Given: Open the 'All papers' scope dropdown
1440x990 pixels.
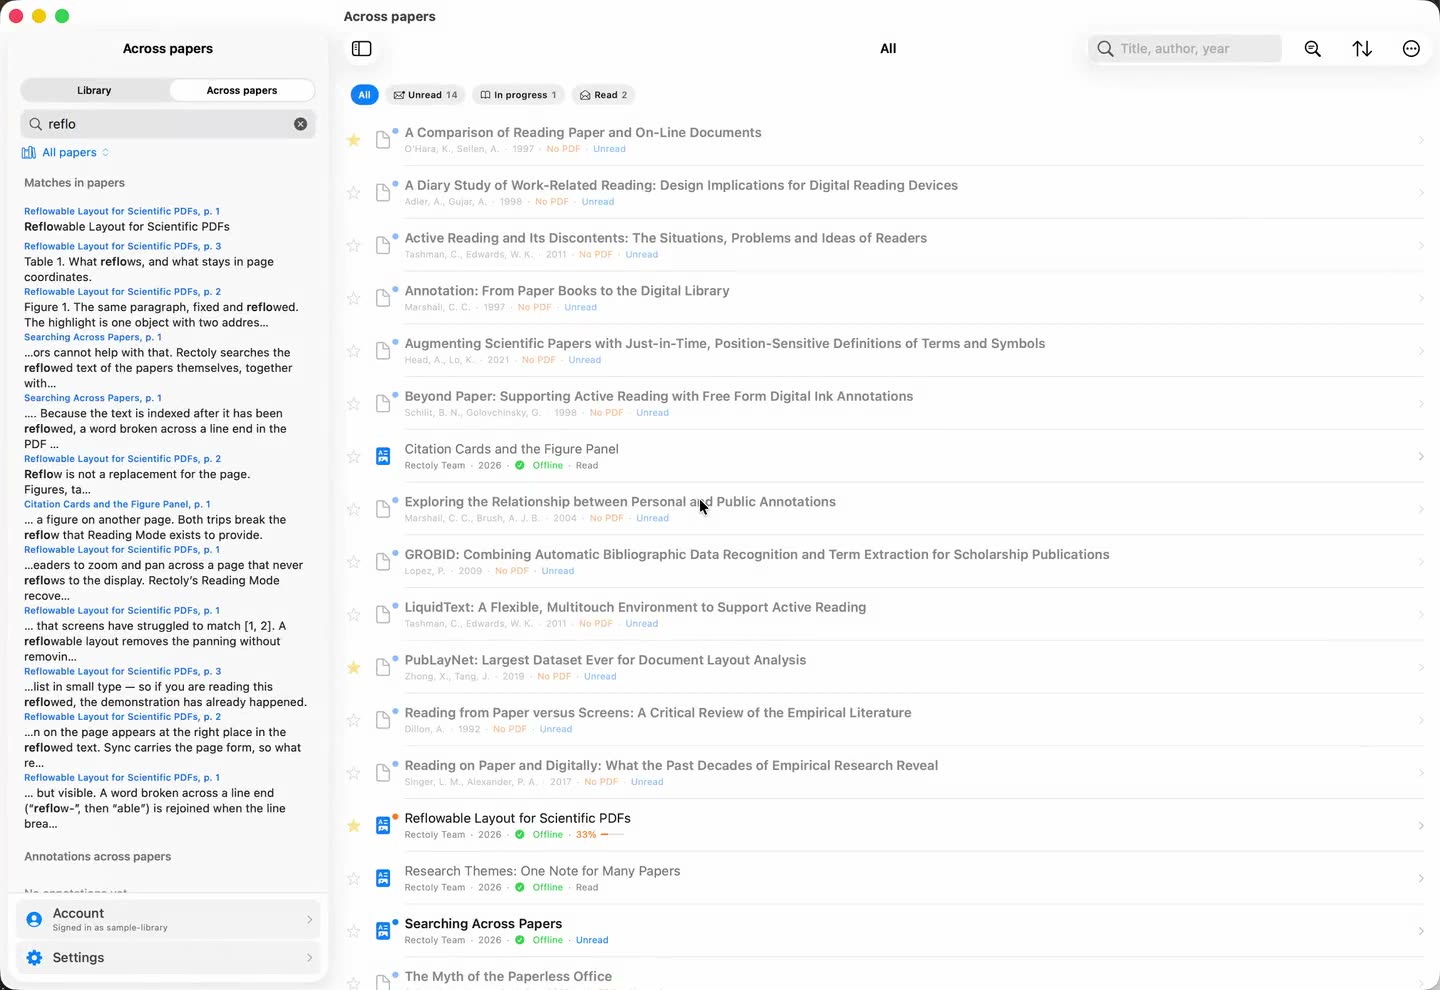Looking at the screenshot, I should (x=66, y=153).
